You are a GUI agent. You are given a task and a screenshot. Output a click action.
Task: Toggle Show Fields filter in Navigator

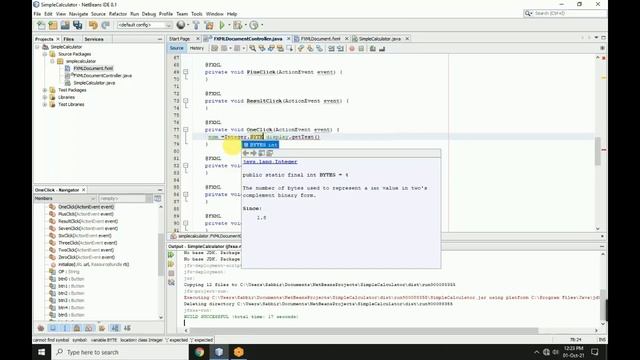(53, 328)
